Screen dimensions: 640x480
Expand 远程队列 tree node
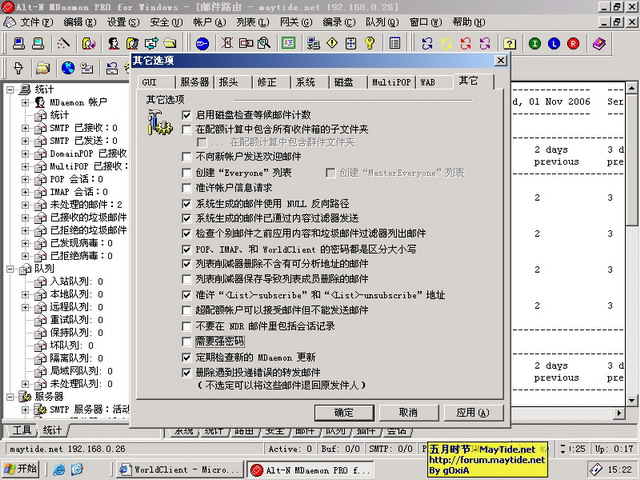25,307
